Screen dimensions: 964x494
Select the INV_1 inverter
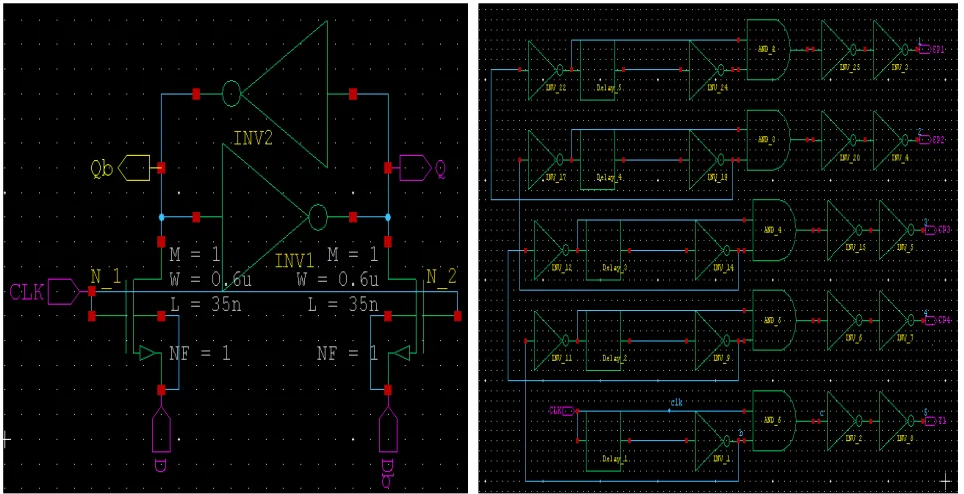coord(715,441)
